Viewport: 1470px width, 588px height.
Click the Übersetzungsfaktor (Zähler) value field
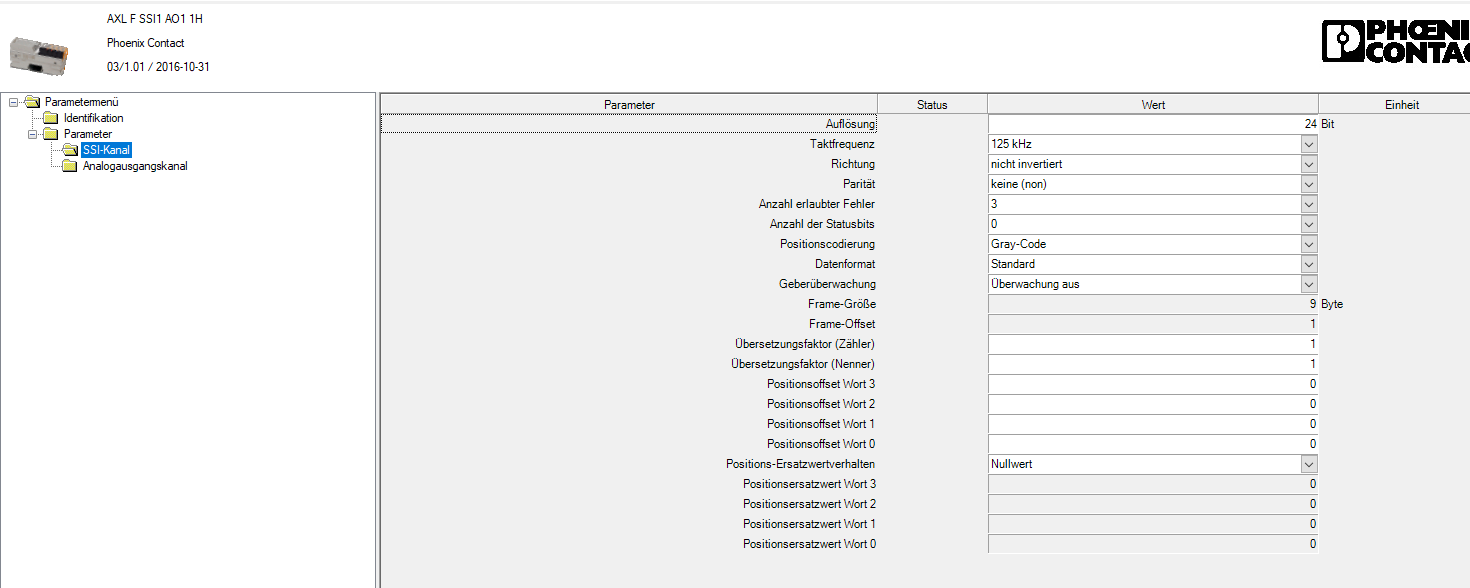click(x=1150, y=344)
